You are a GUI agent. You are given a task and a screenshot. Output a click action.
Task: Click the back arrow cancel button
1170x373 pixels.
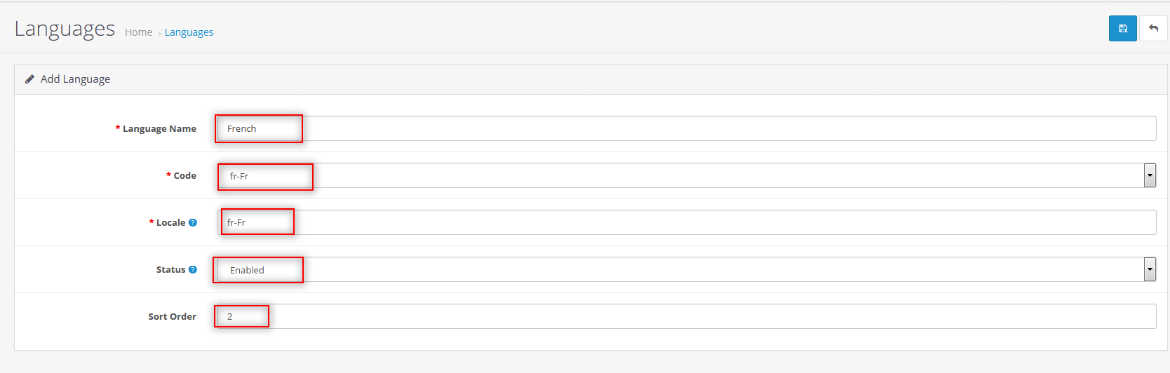(1154, 28)
